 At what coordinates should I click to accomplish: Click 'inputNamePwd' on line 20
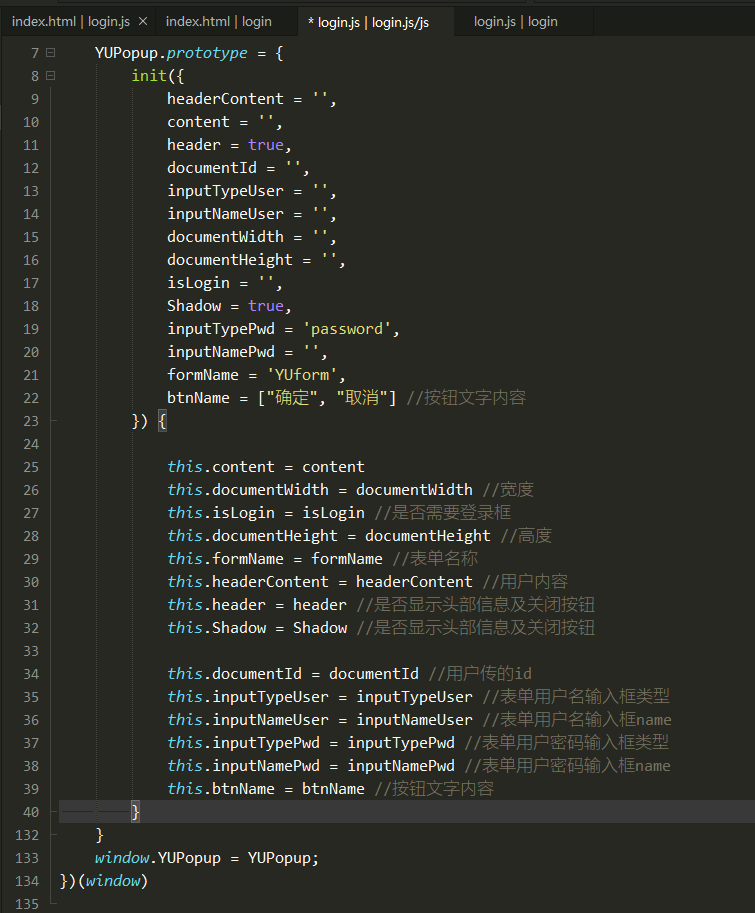click(221, 352)
